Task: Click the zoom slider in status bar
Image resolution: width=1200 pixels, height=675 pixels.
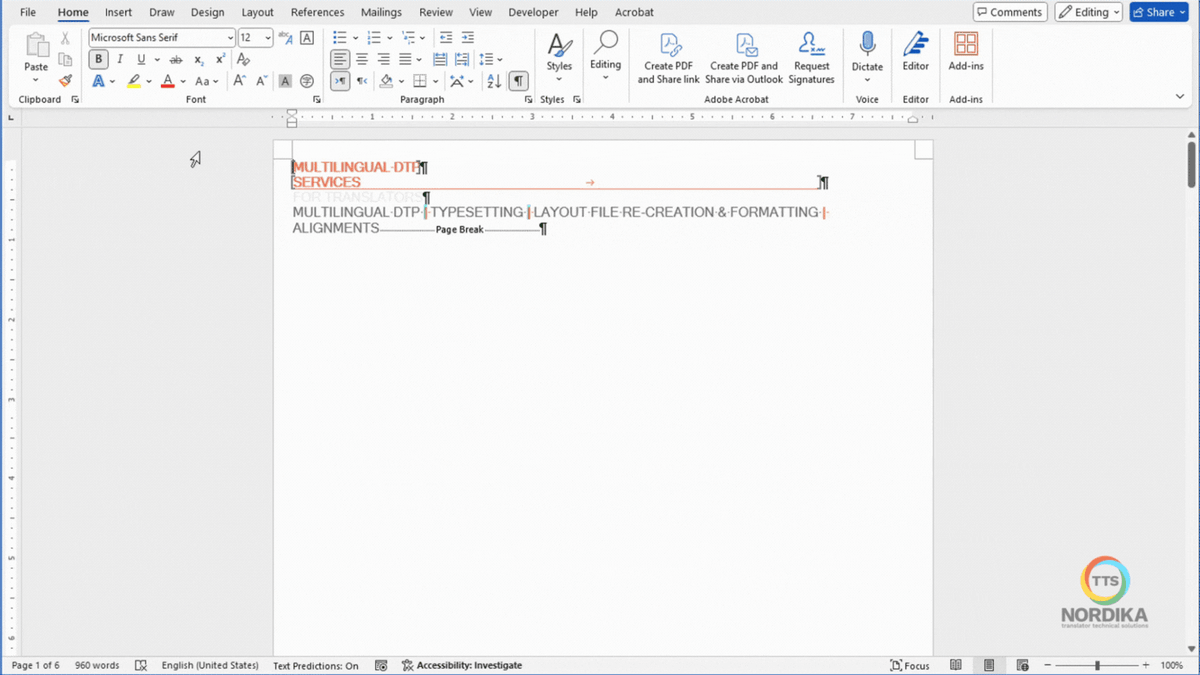Action: 1097,665
